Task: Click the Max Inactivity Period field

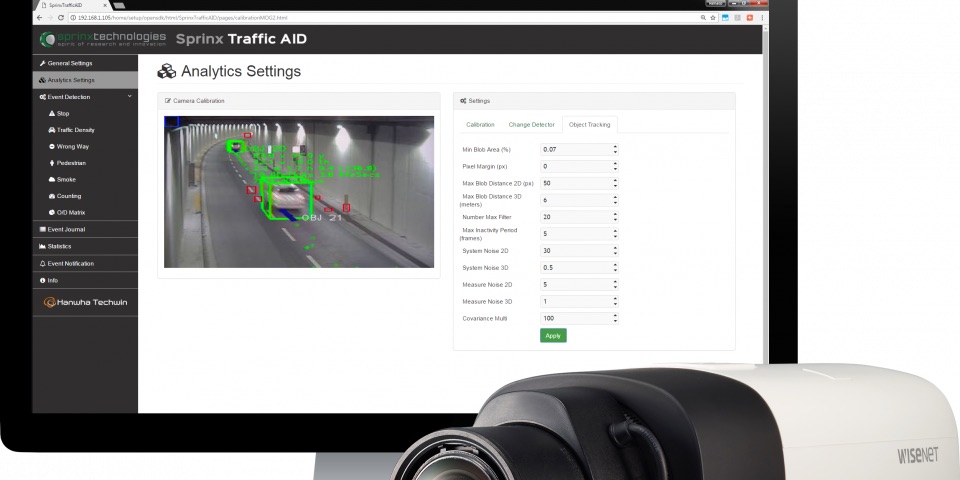Action: point(579,234)
